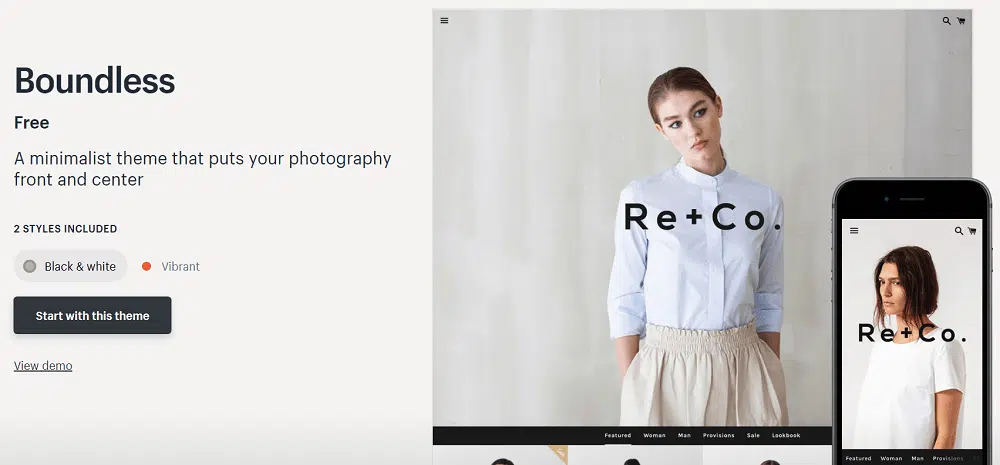Screen dimensions: 1000x465
Task: Click the Re+Co. logo on phone preview
Action: [x=911, y=333]
